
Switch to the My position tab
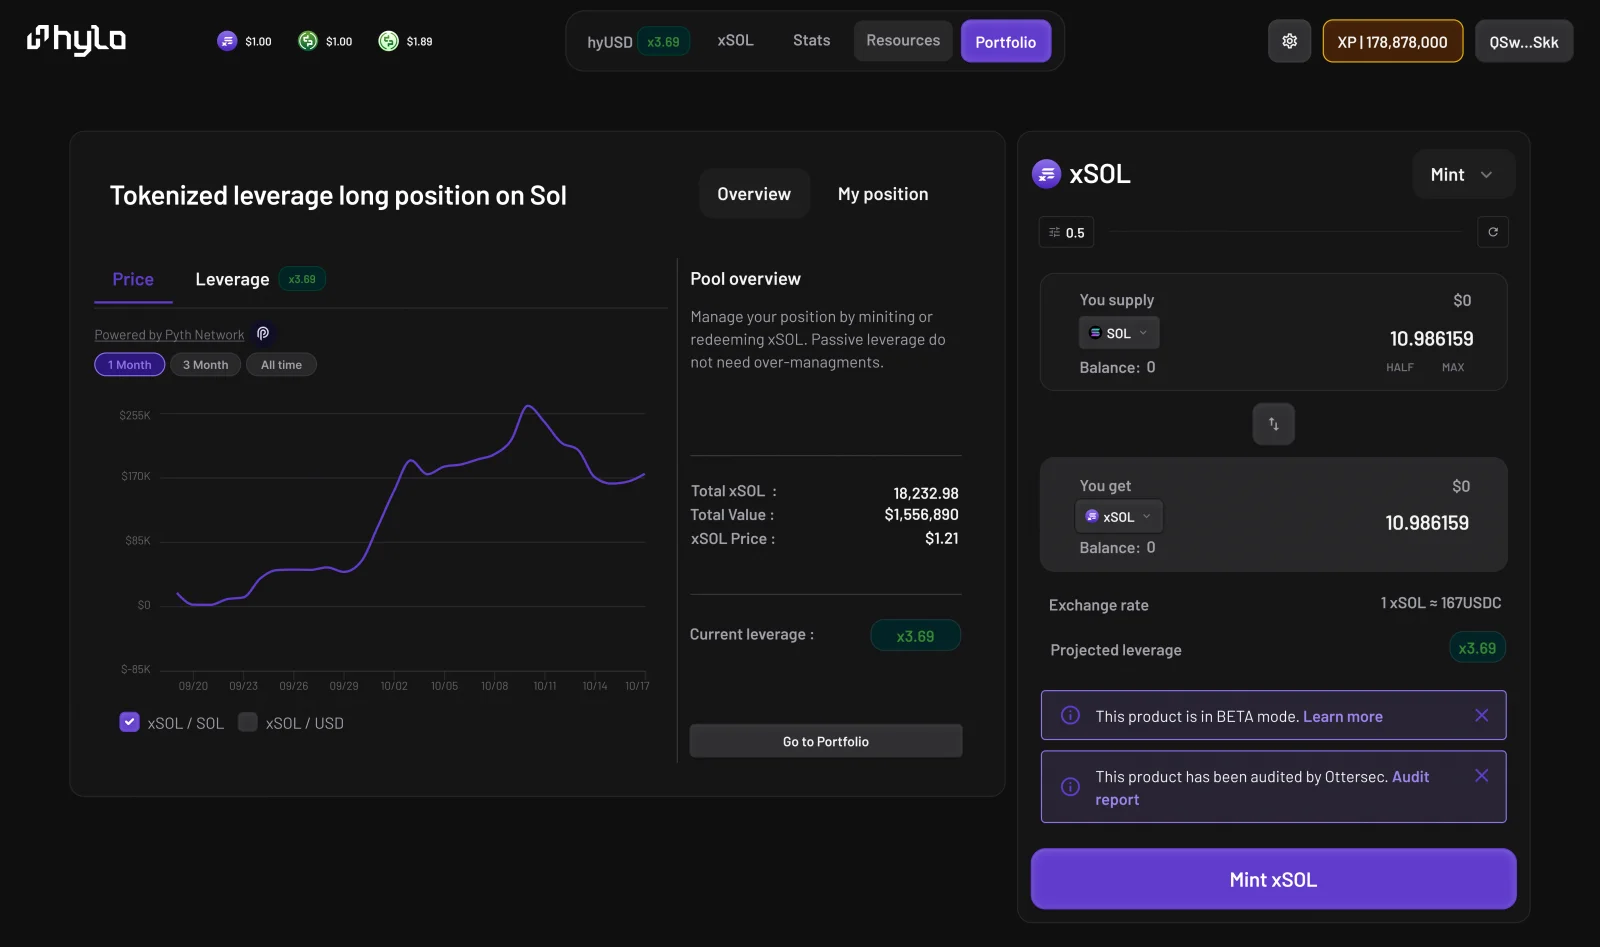click(883, 194)
